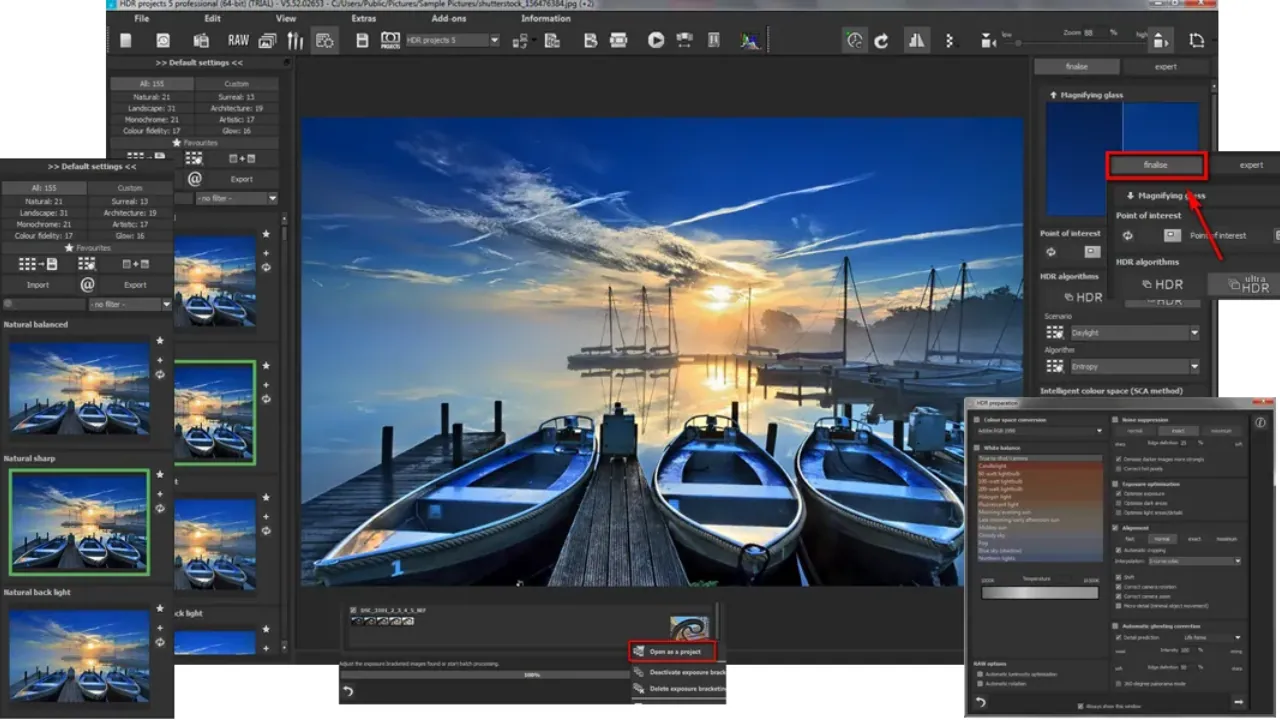Click the Zoom slider in the toolbar
This screenshot has width=1280, height=720.
pos(1076,43)
